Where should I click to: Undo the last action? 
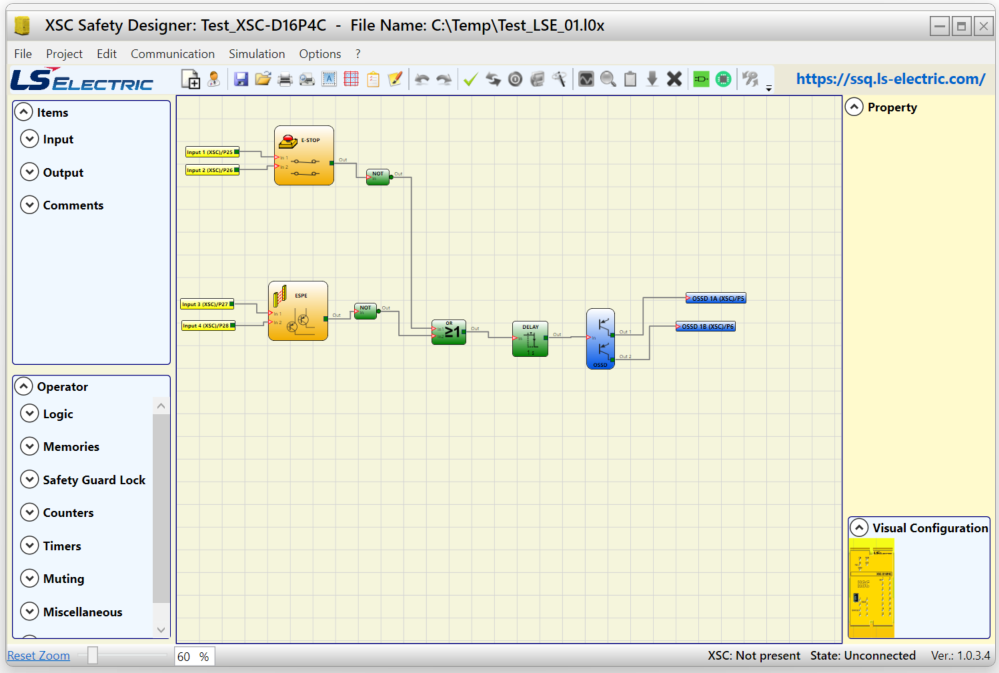[422, 80]
